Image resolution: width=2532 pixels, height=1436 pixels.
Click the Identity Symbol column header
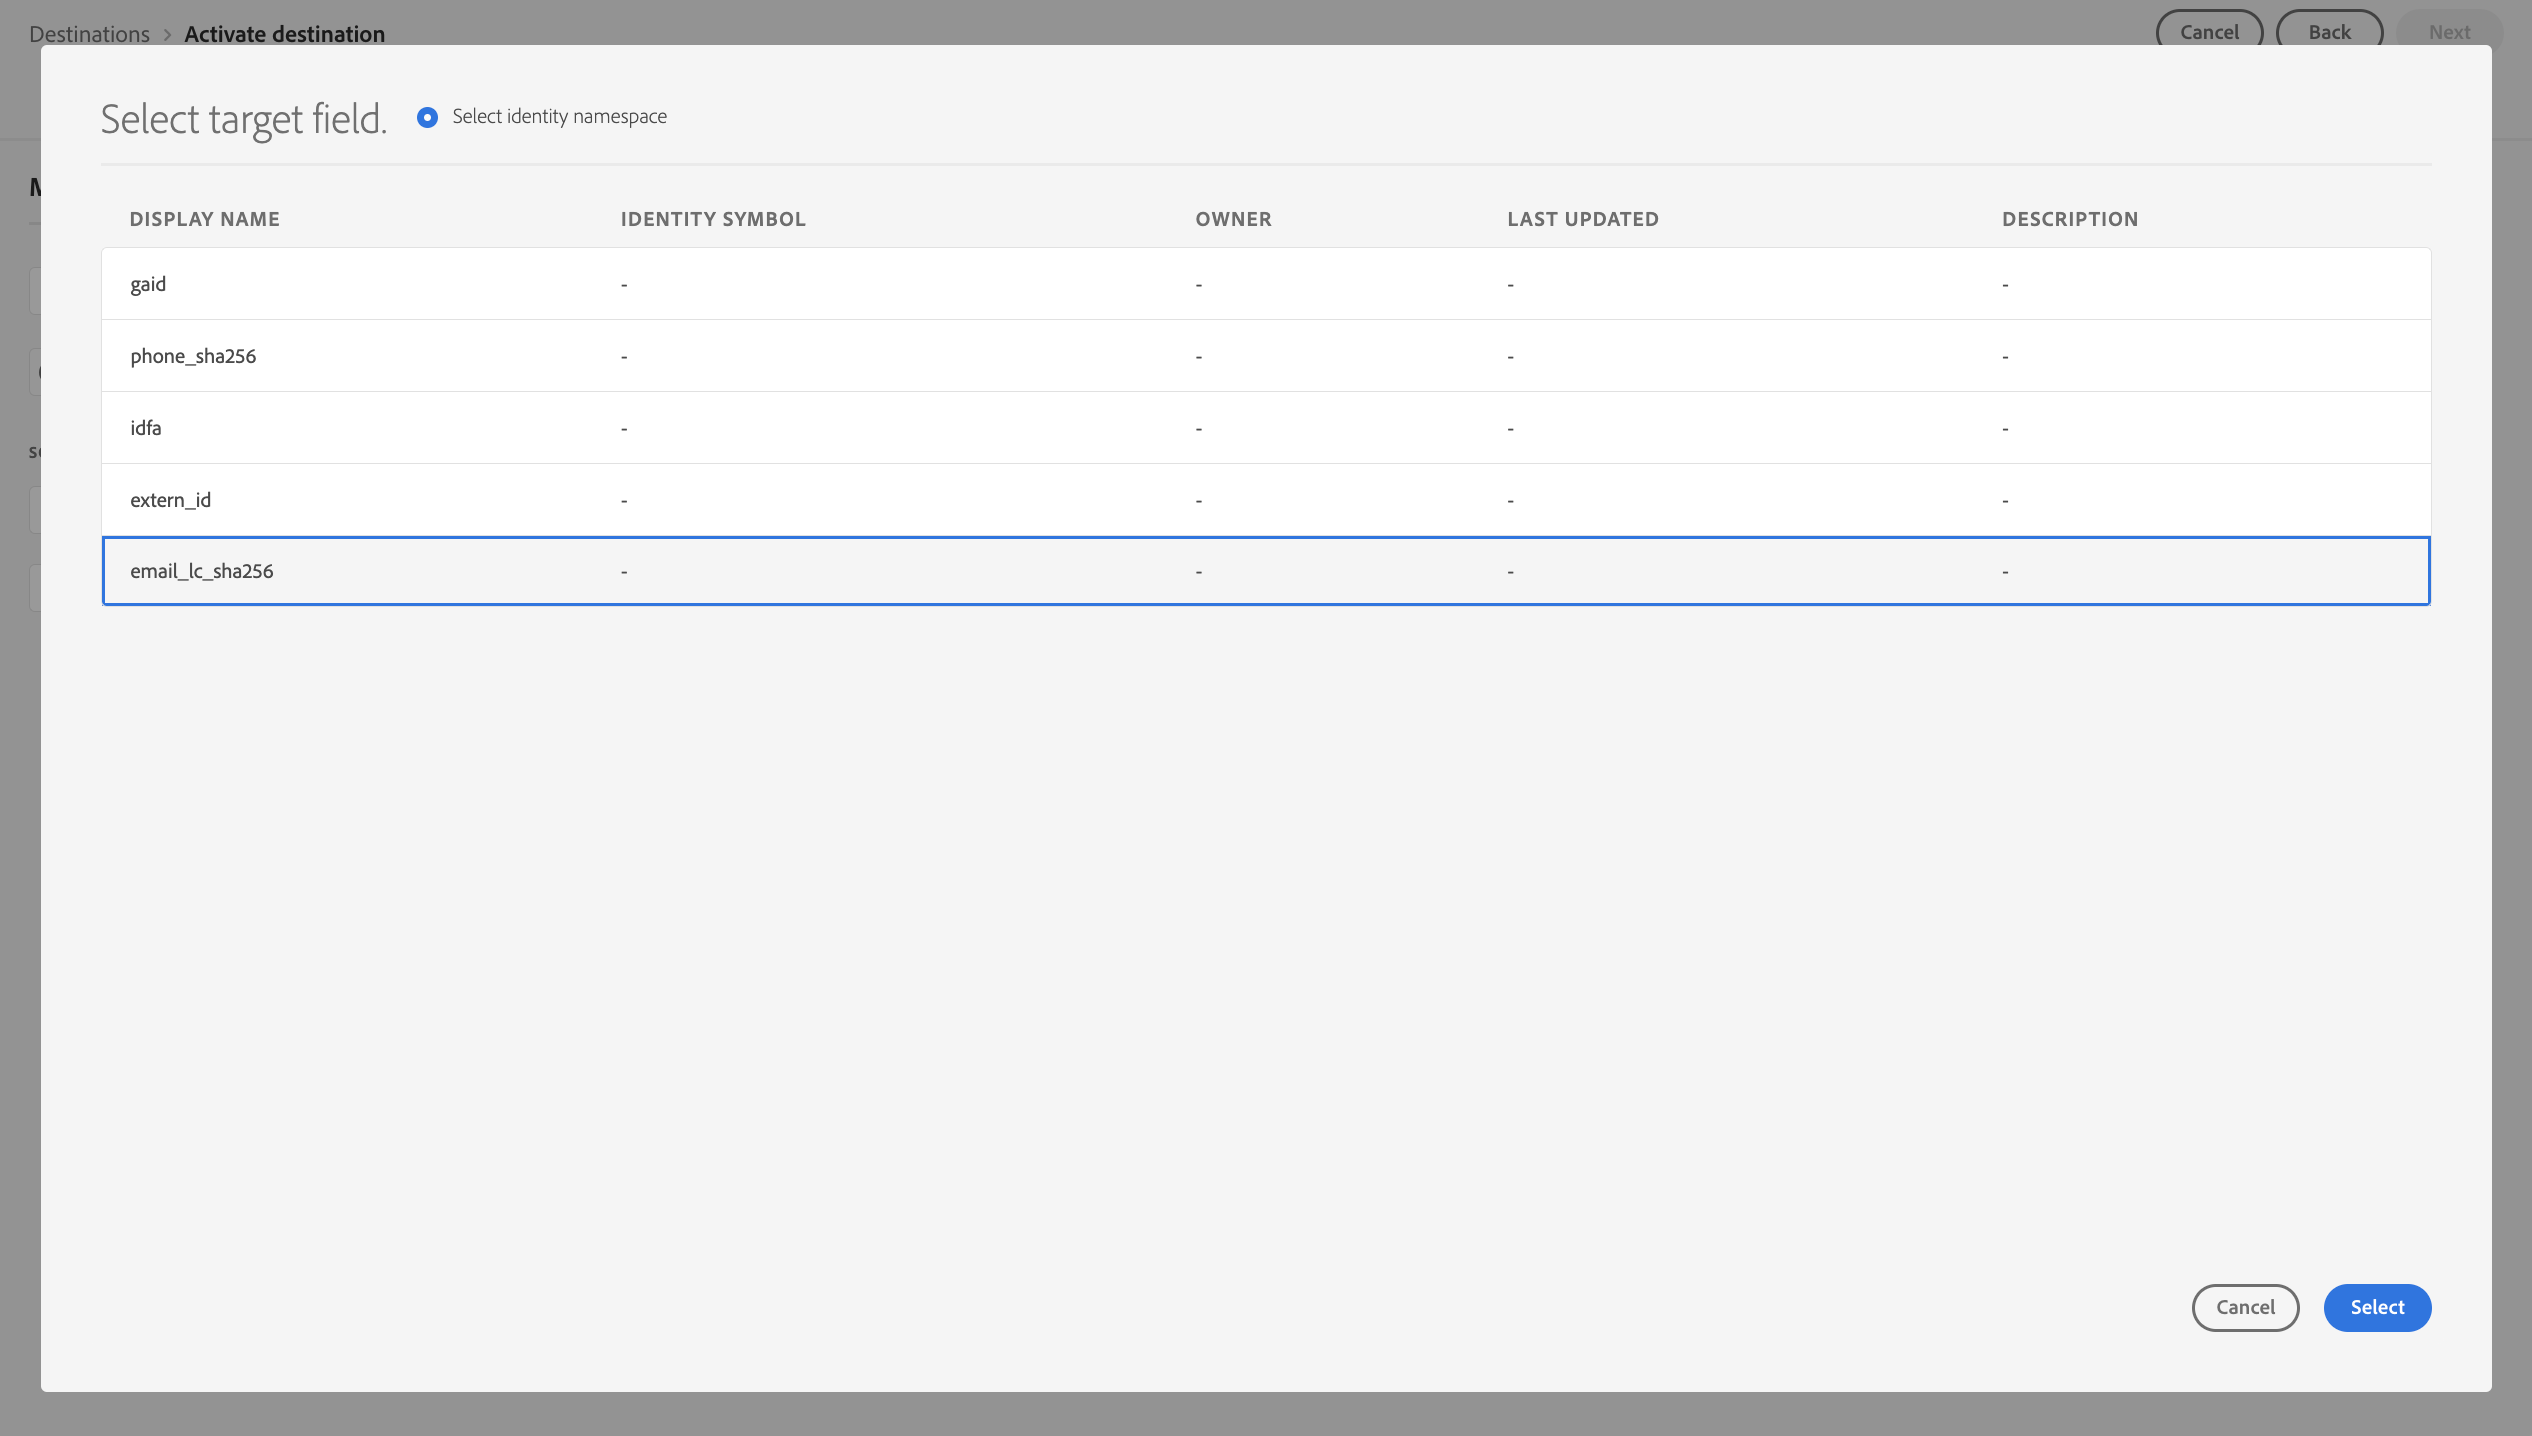click(x=713, y=219)
